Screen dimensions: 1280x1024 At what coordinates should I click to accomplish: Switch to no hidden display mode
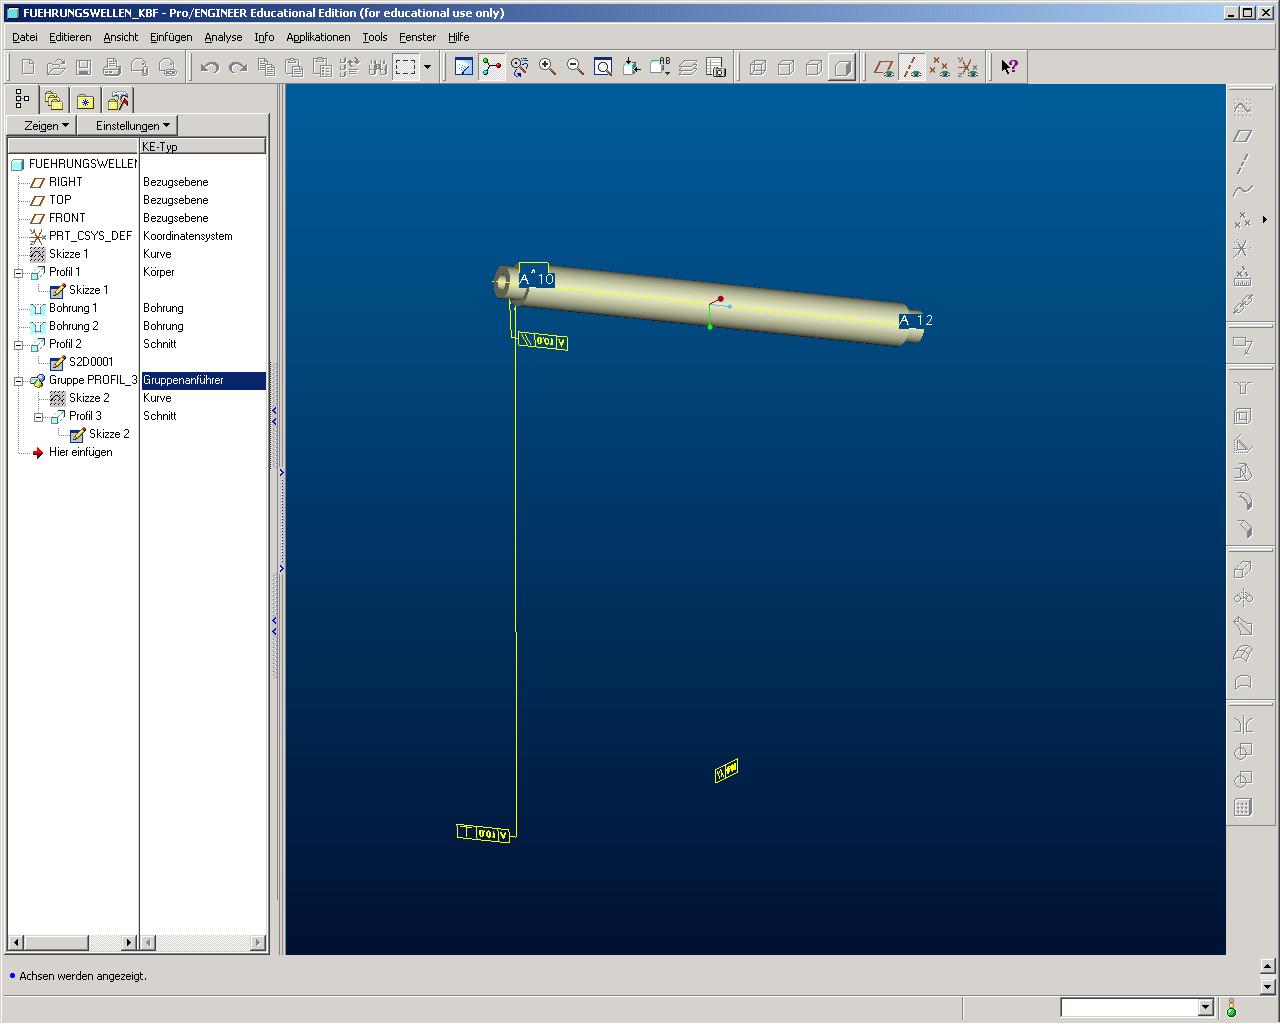point(814,67)
